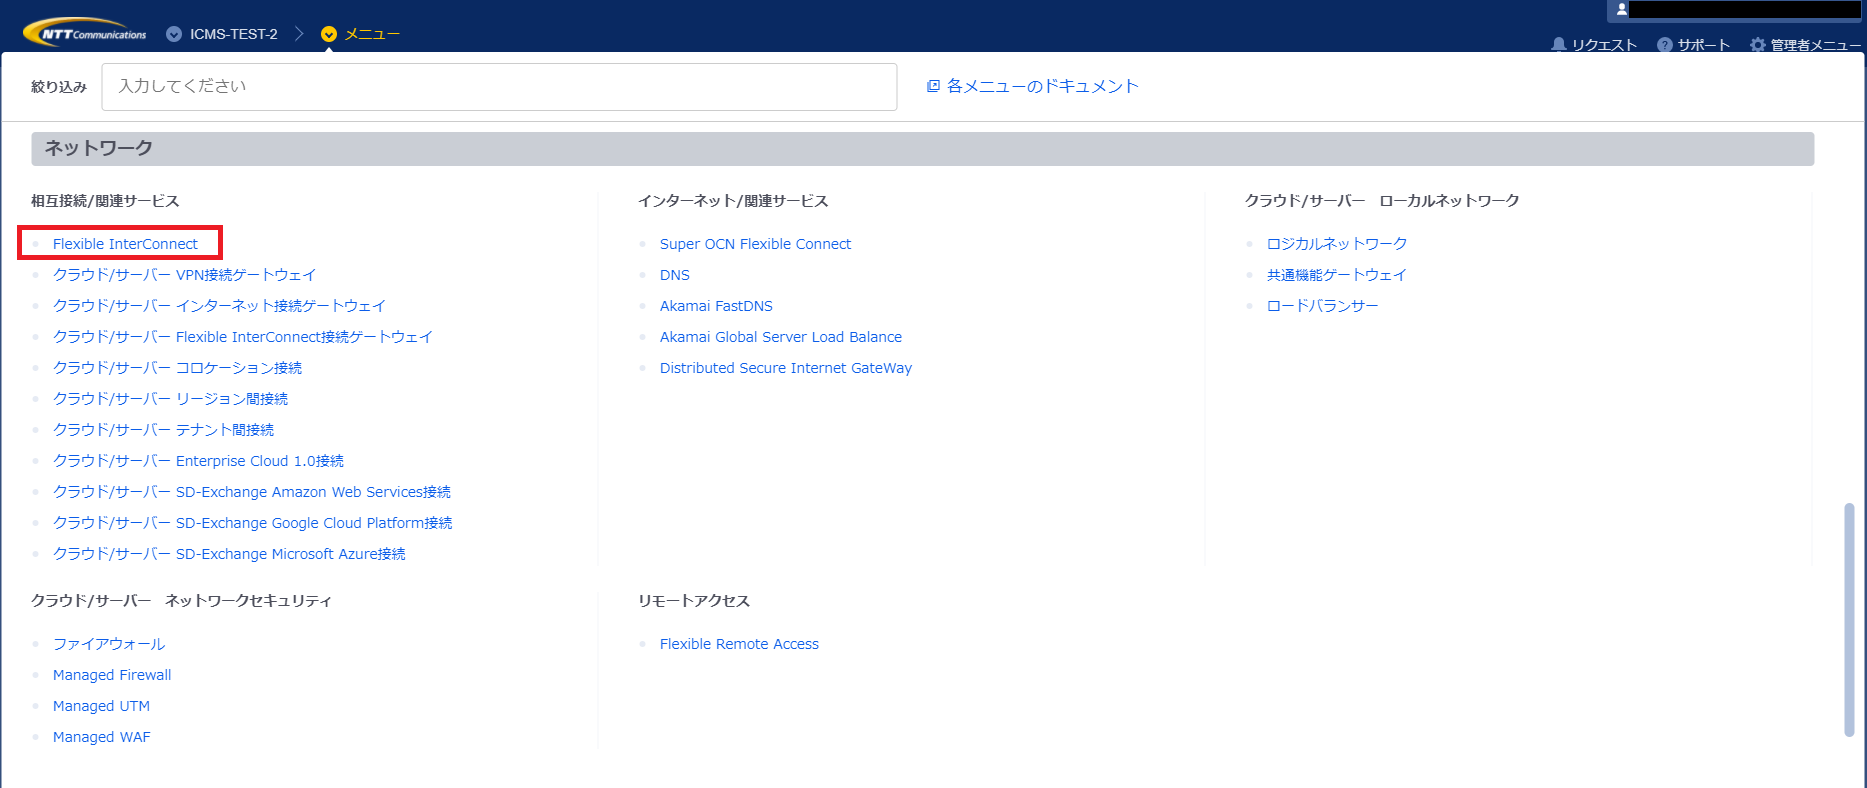
Task: Open Akamai Global Server Load Balance
Action: 781,337
